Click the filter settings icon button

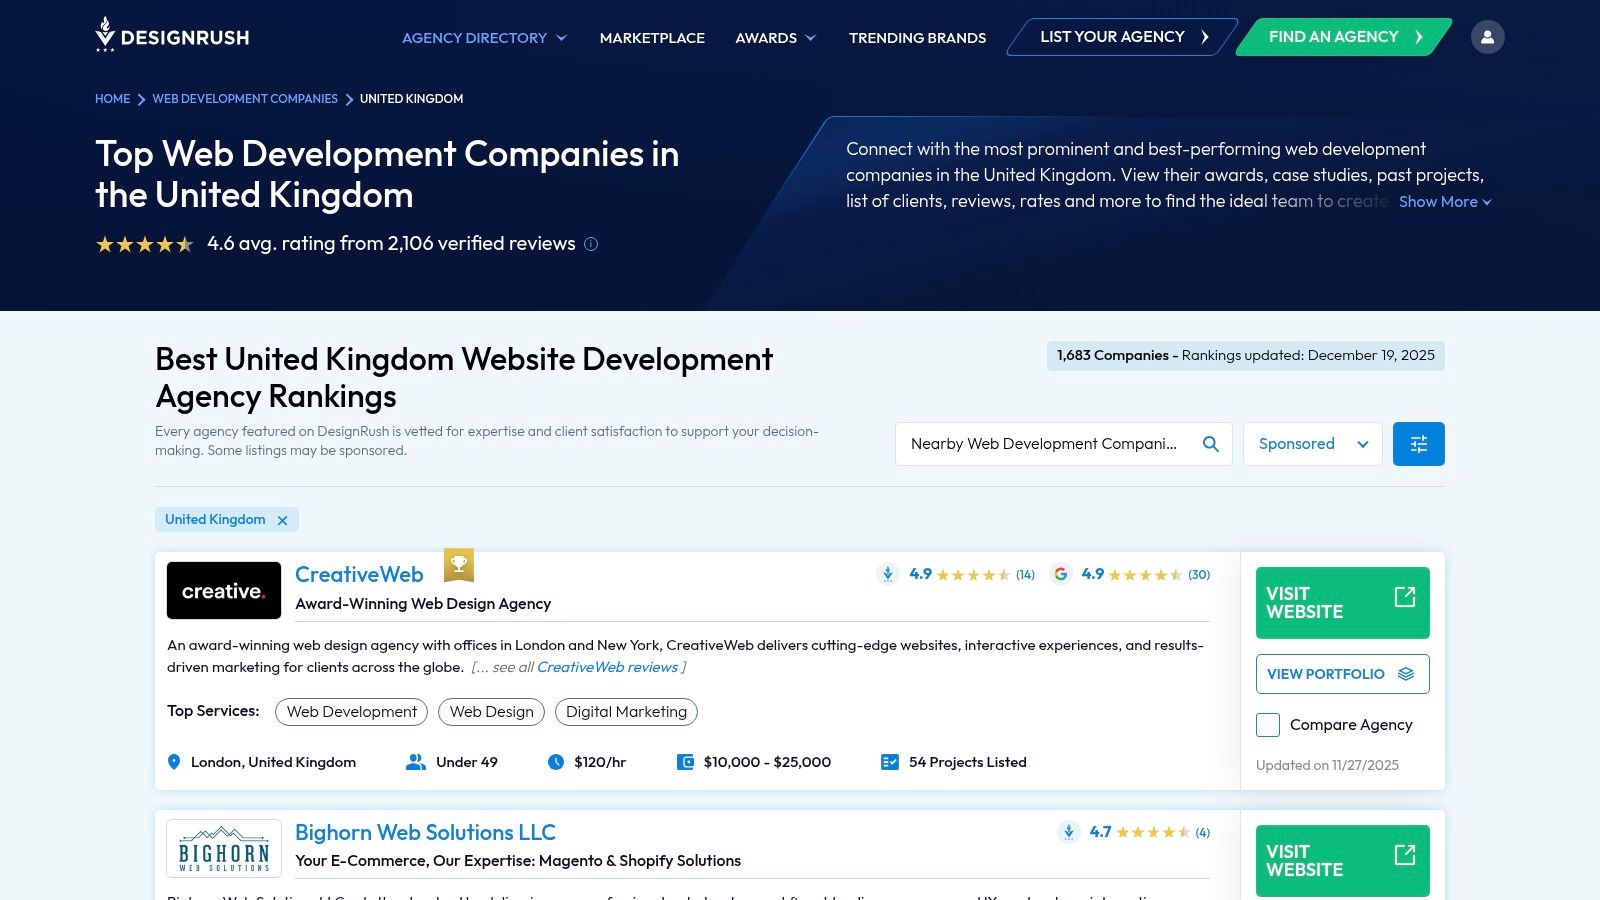tap(1418, 444)
